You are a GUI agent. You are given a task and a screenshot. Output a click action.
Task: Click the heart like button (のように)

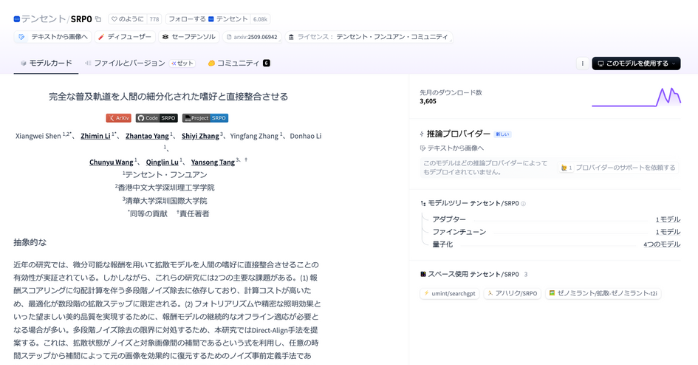point(128,19)
